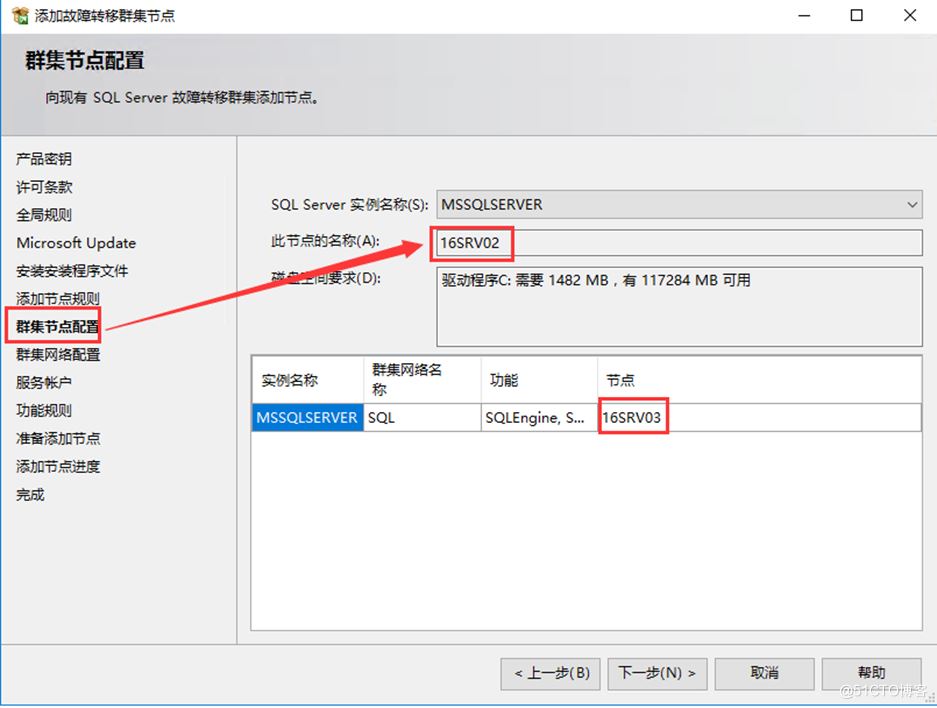Click the 下一步(N) button to continue

657,673
